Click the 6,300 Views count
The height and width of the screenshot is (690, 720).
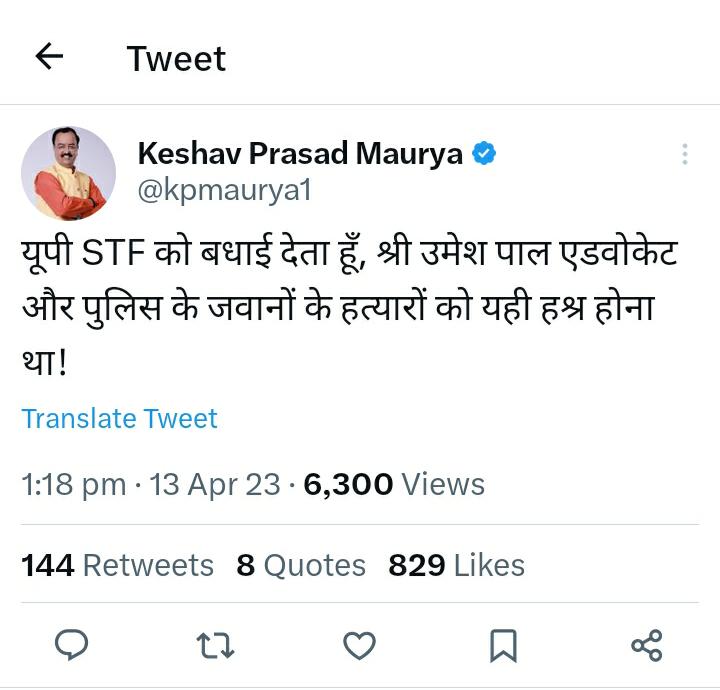tap(394, 485)
